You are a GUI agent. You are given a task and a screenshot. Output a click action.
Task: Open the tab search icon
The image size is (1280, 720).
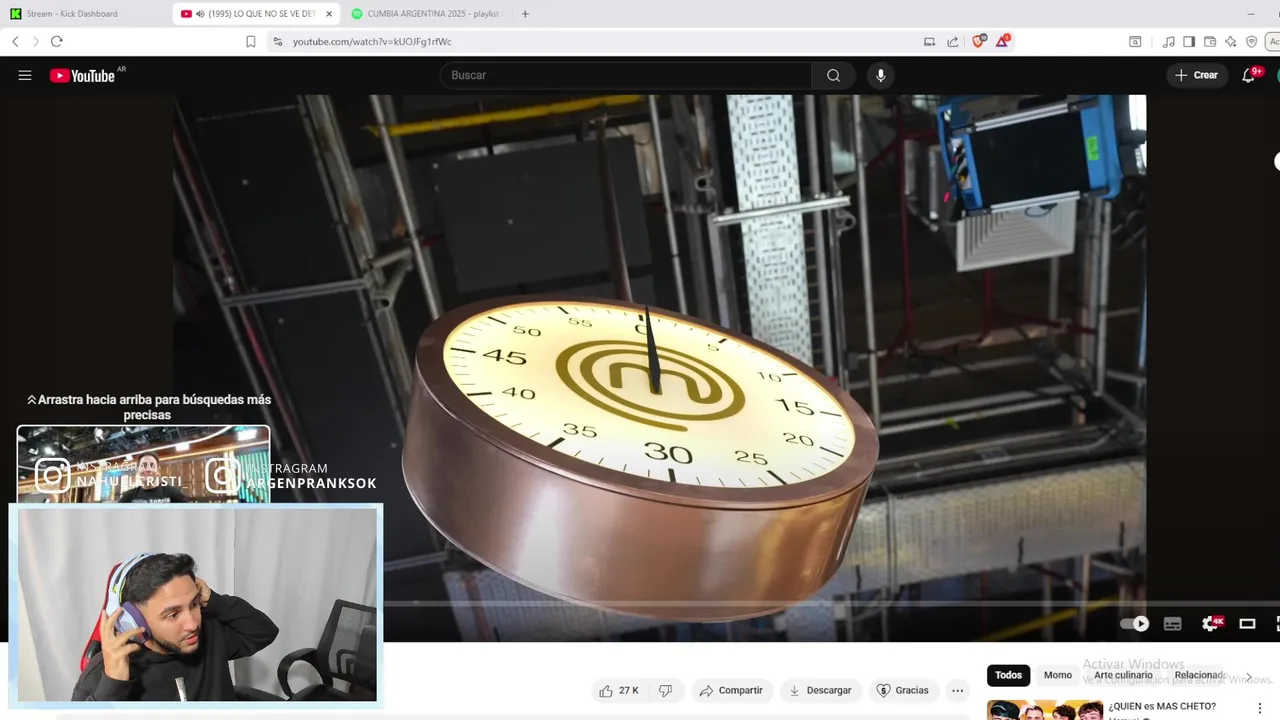1135,42
